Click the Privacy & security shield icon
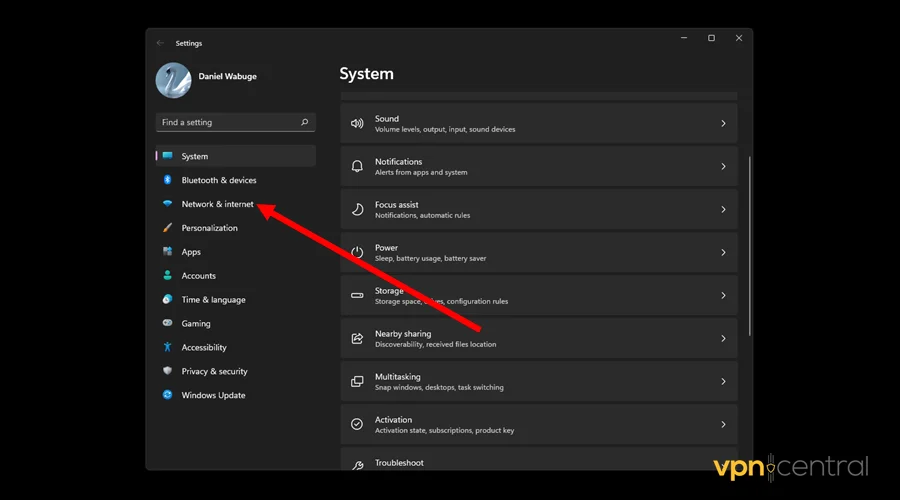This screenshot has width=900, height=500. pos(167,371)
